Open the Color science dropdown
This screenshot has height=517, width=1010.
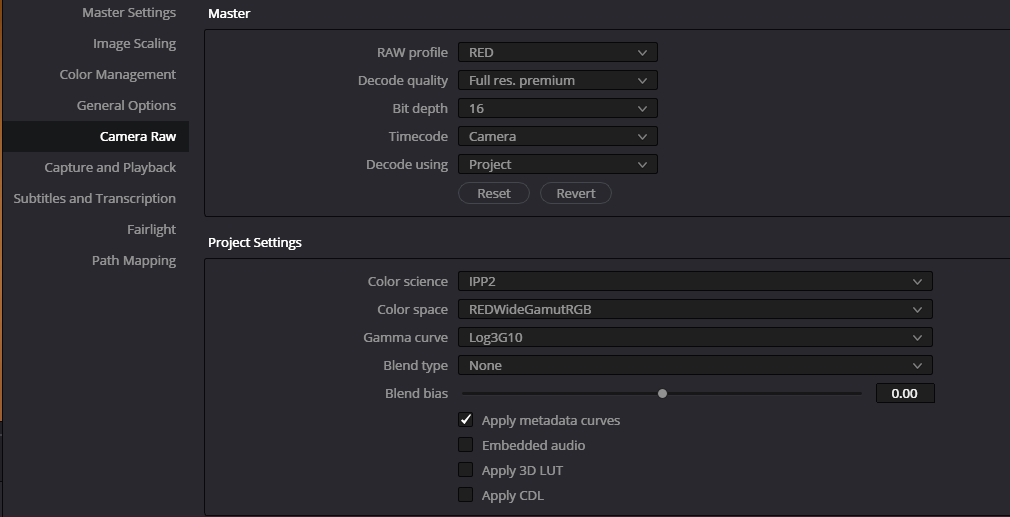point(695,281)
